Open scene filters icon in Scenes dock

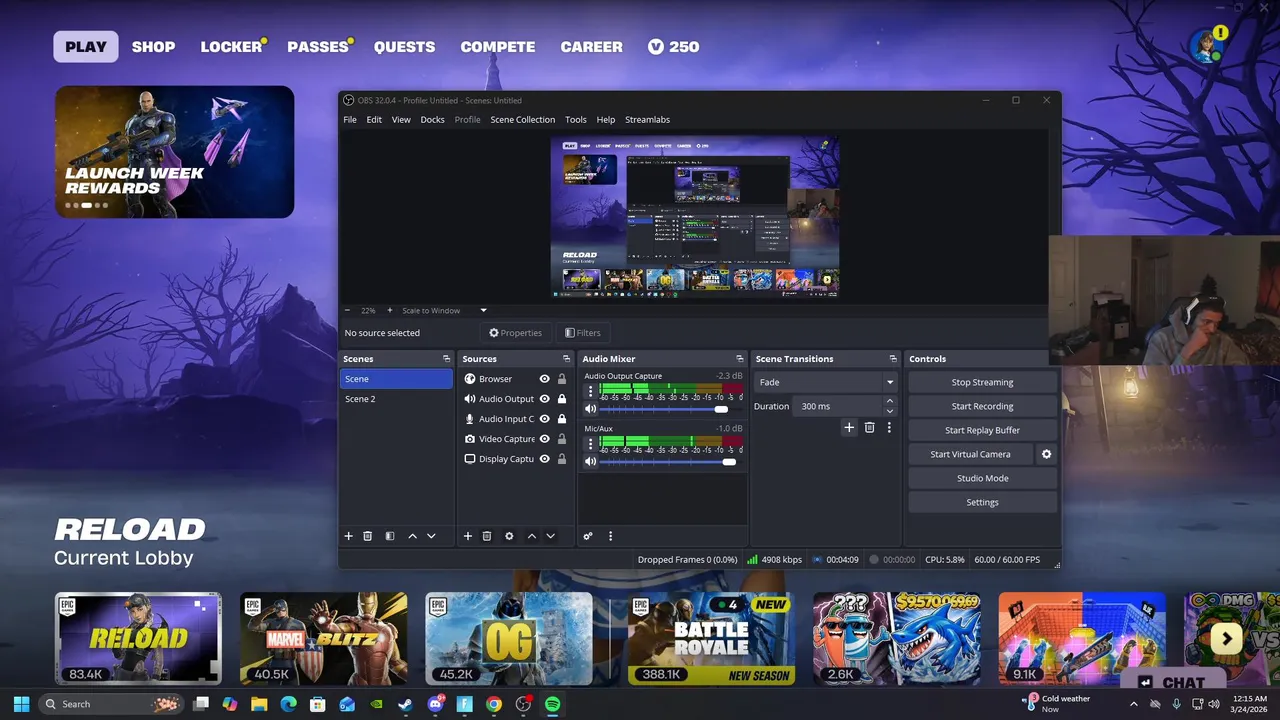coord(390,536)
